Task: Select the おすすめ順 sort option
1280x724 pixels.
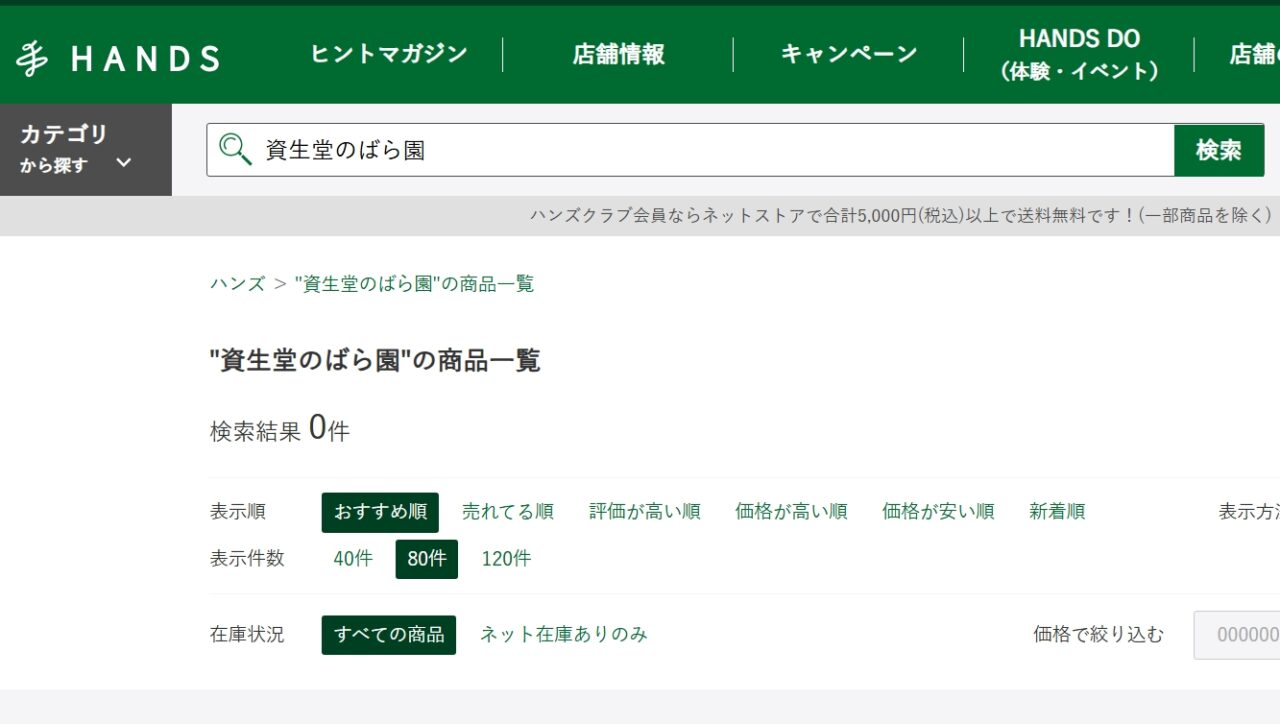Action: click(380, 512)
